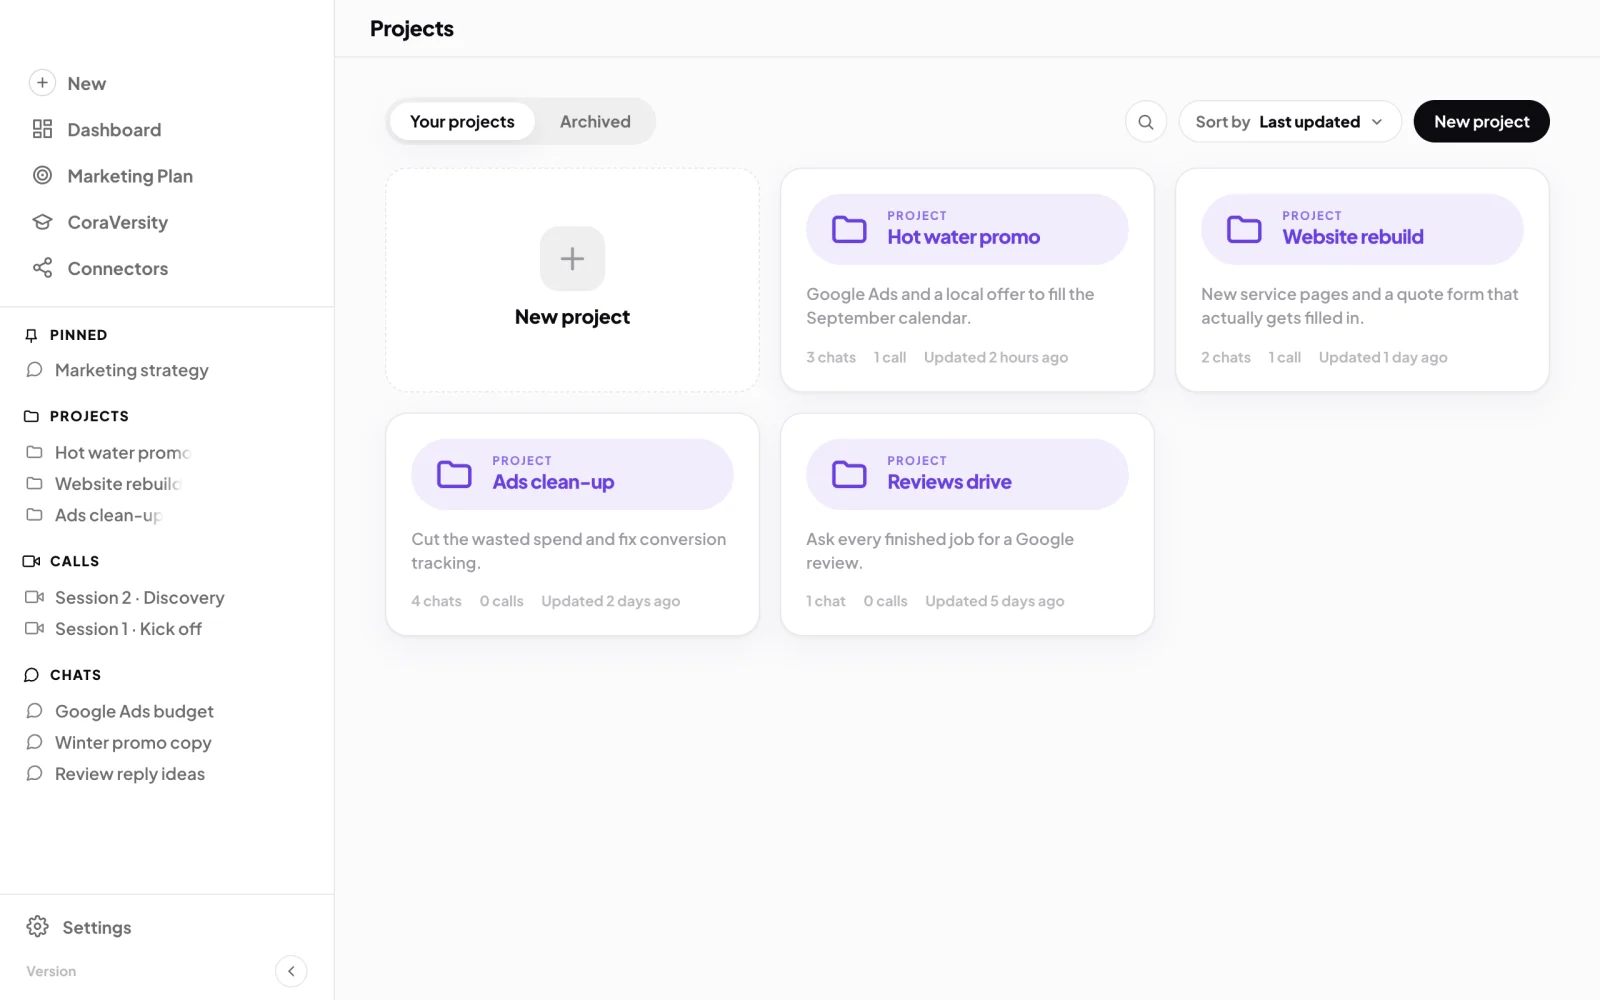Open the Reviews drive project title
The image size is (1600, 1000).
[949, 482]
